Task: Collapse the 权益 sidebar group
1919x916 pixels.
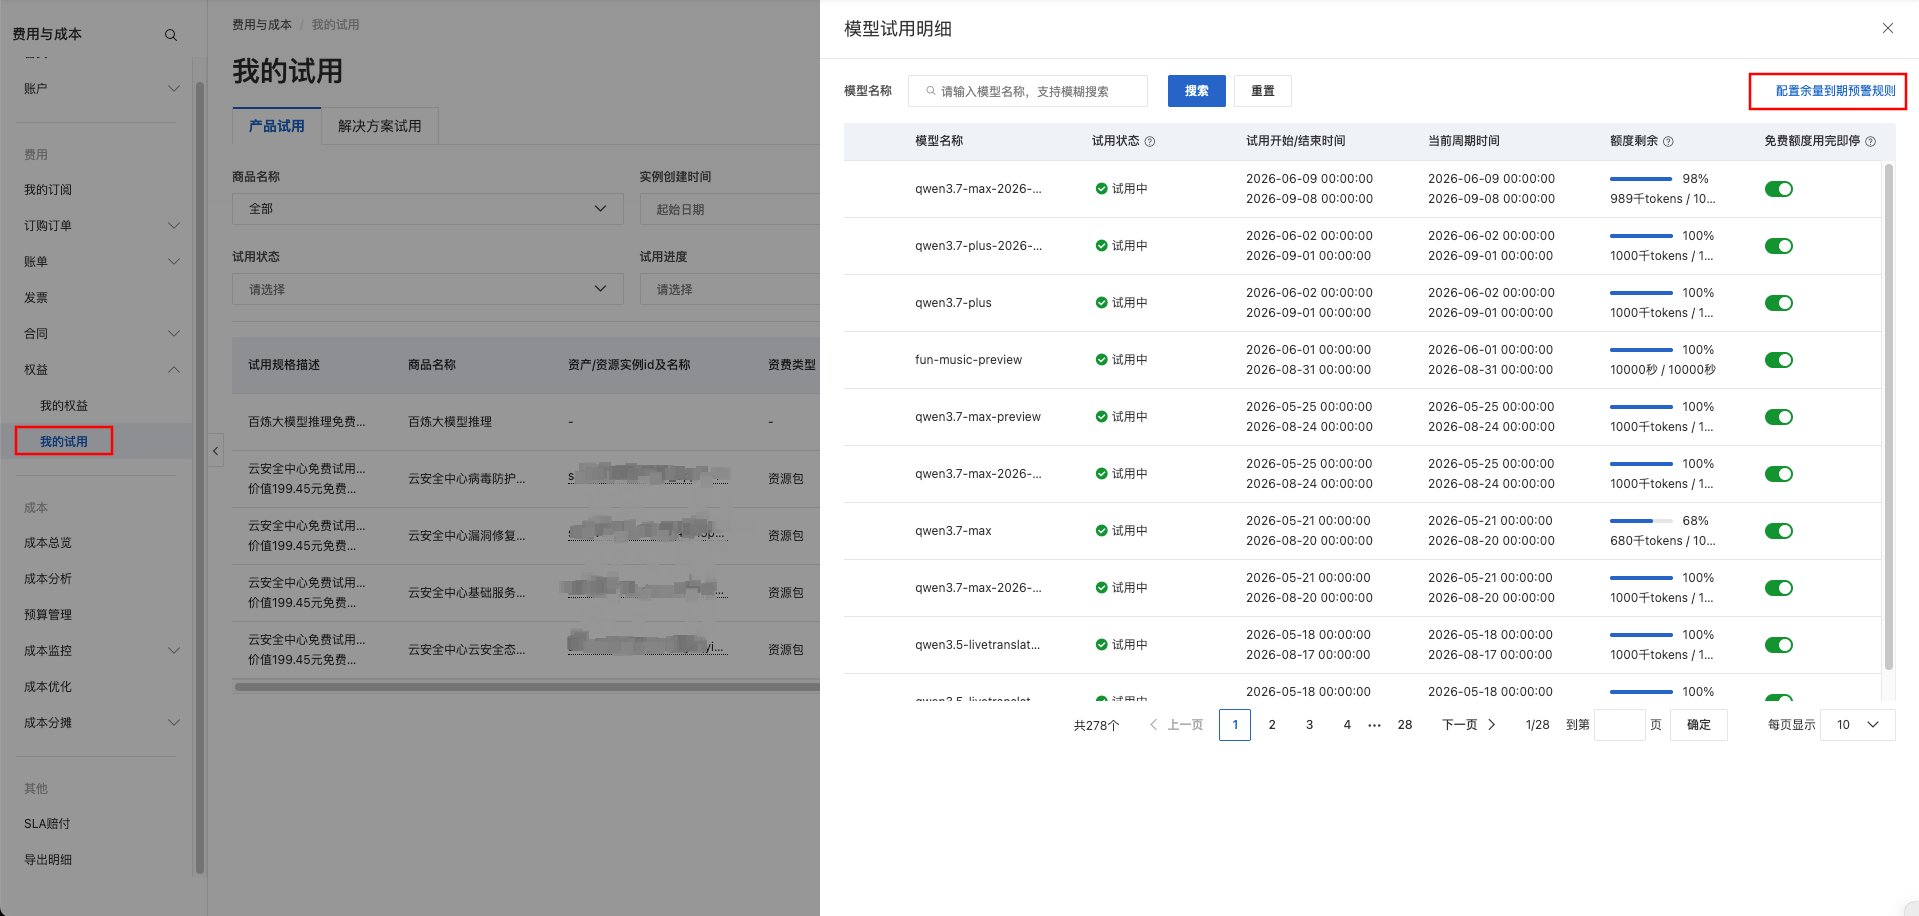Action: (x=173, y=370)
